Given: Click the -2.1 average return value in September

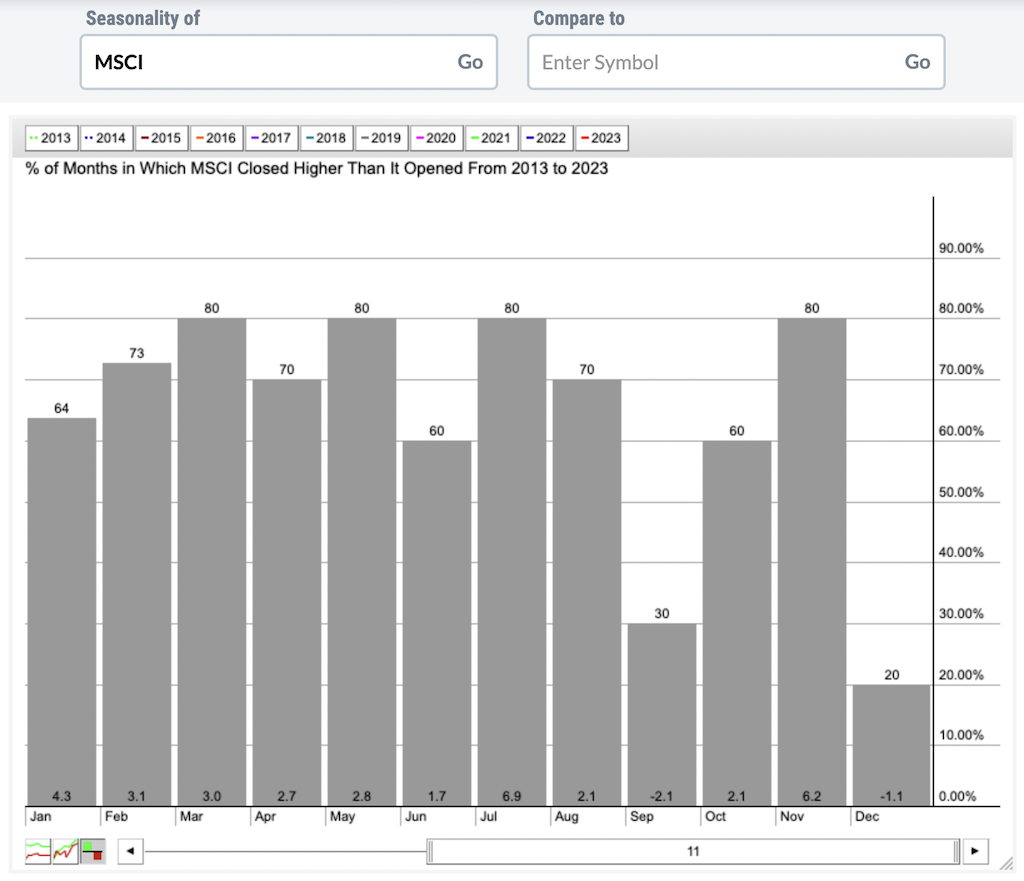Looking at the screenshot, I should pyautogui.click(x=662, y=796).
